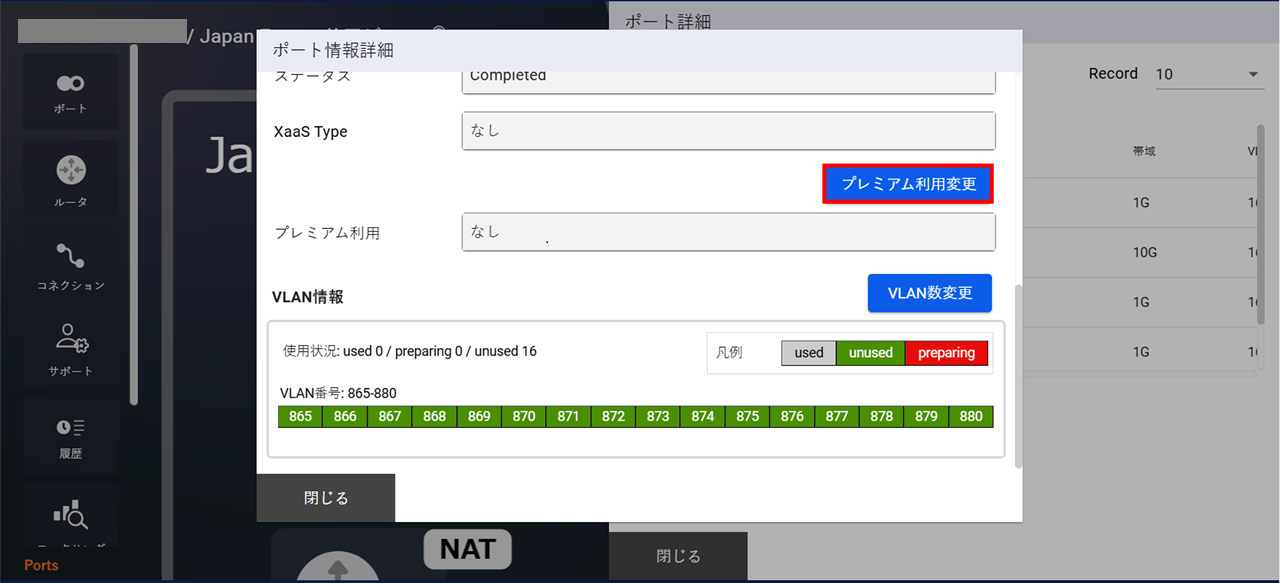This screenshot has width=1280, height=583.
Task: Click the 使用状況 usage summary text
Action: [410, 351]
